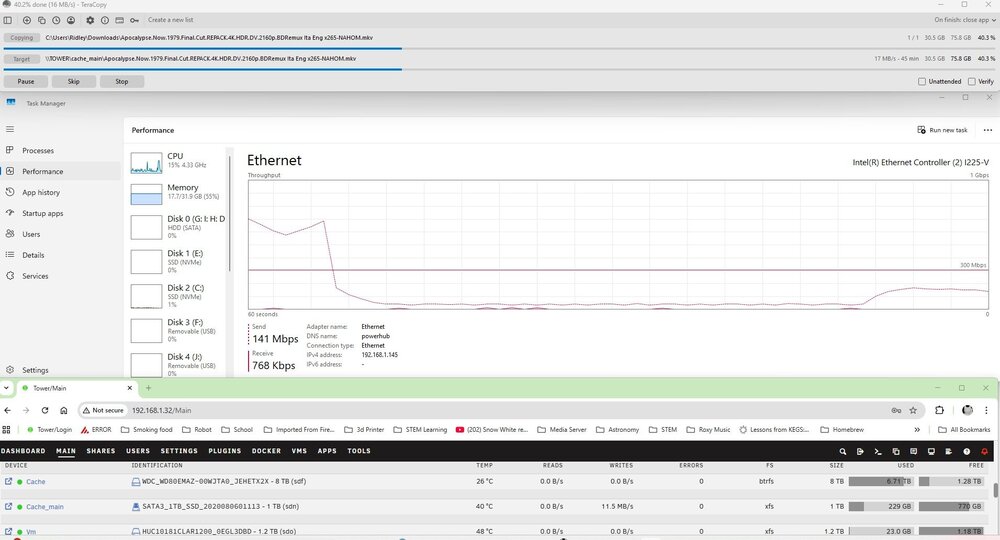
Task: Go back in Chrome
Action: [x=8, y=411]
